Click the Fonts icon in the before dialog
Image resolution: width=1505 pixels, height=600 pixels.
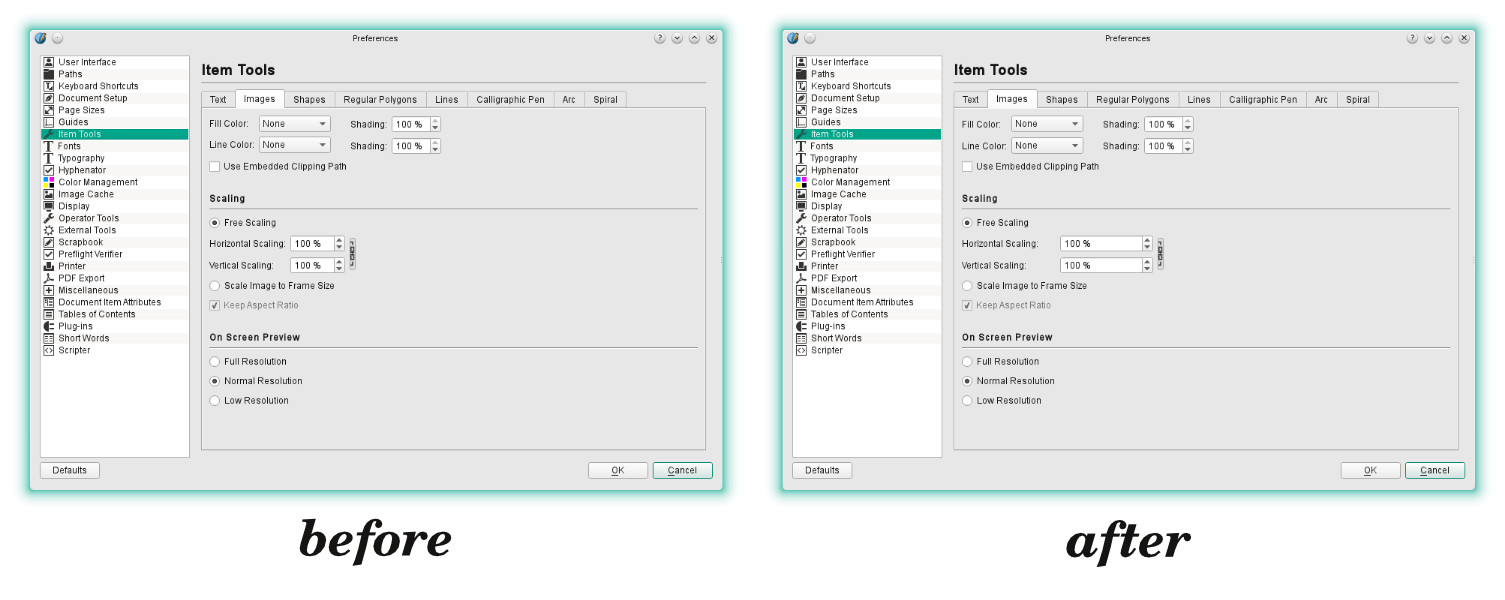48,146
